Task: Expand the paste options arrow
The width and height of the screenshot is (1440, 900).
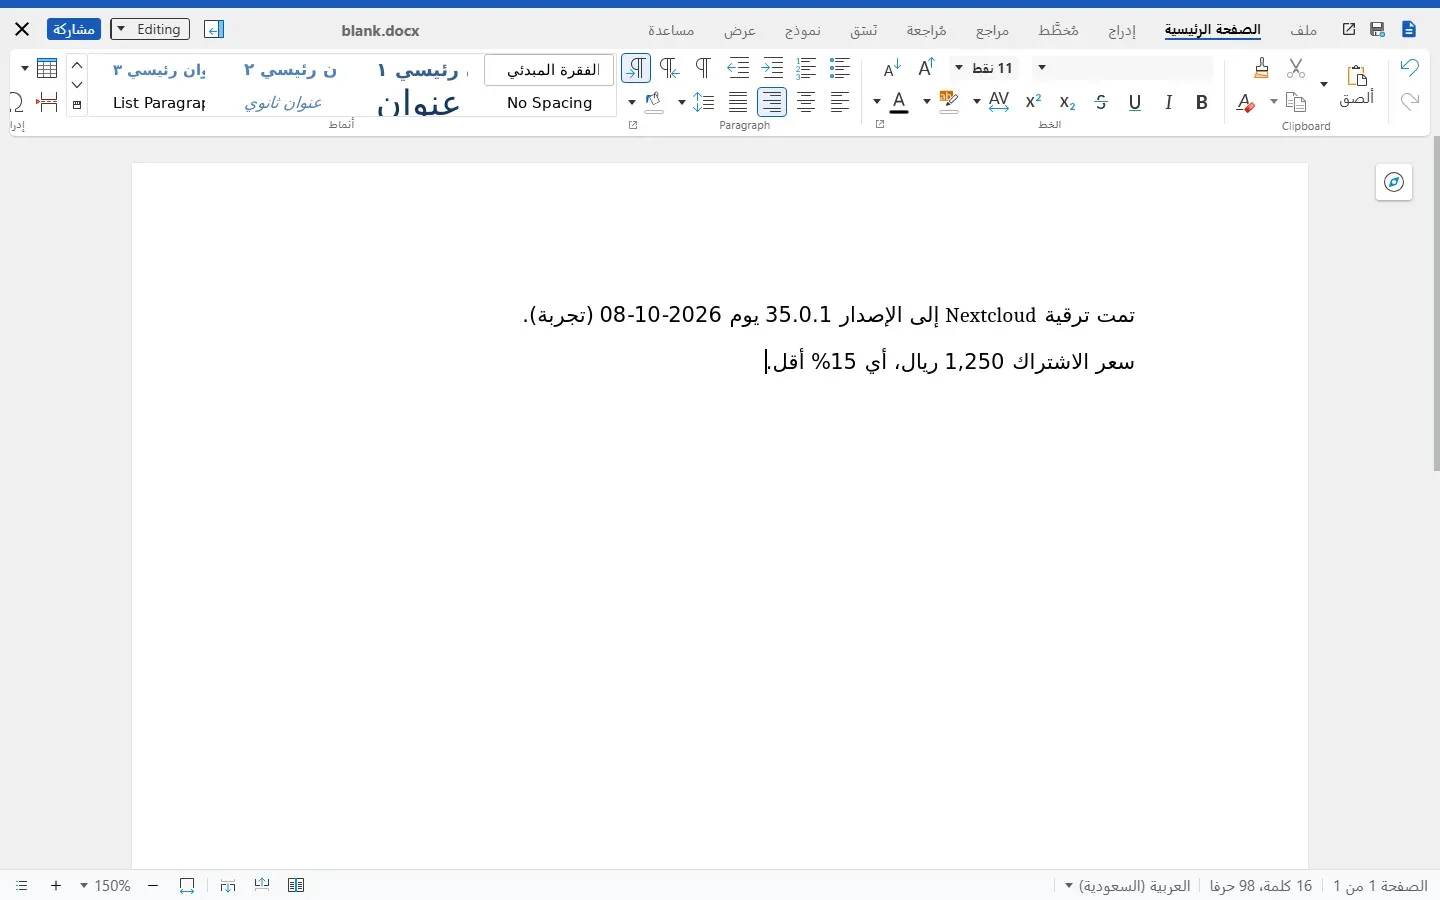Action: [1324, 85]
